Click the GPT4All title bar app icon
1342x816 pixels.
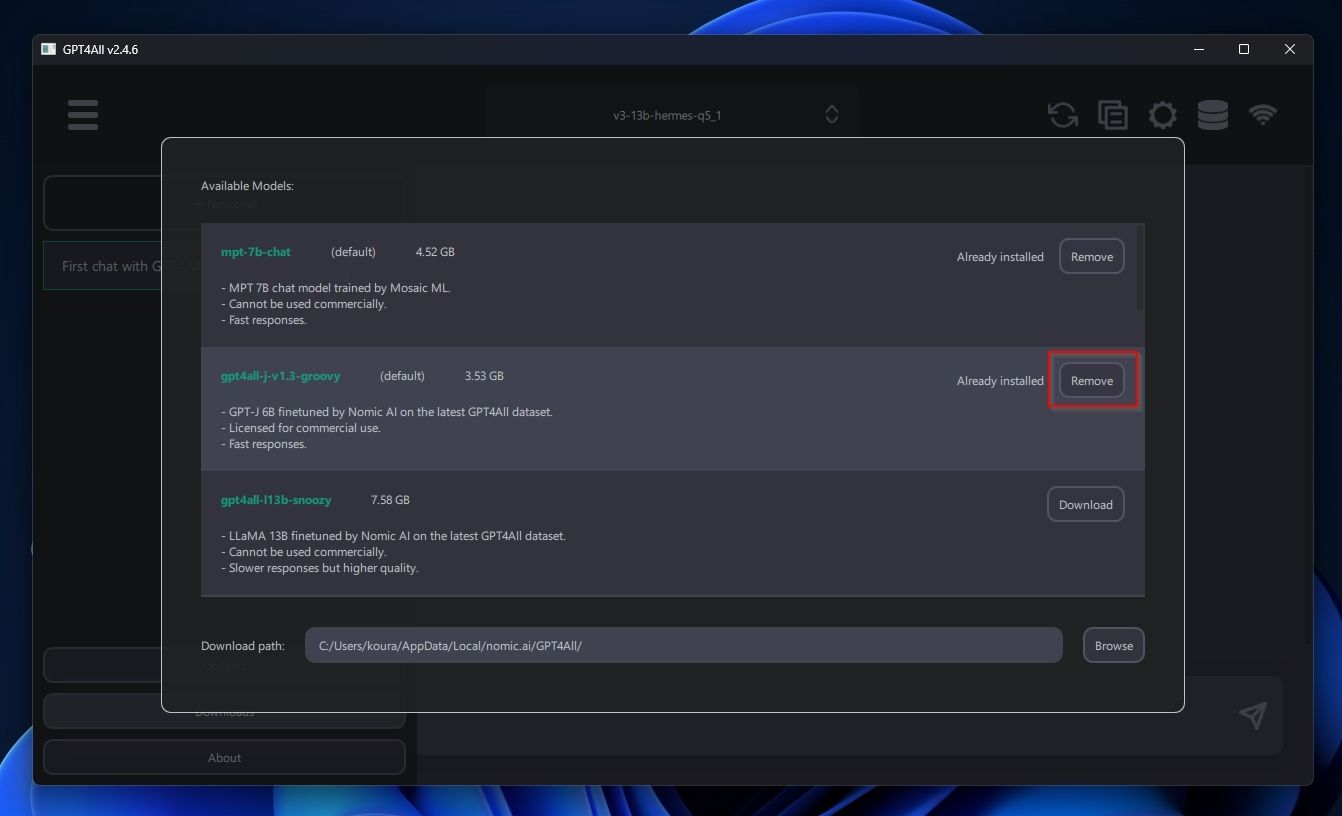[x=48, y=49]
